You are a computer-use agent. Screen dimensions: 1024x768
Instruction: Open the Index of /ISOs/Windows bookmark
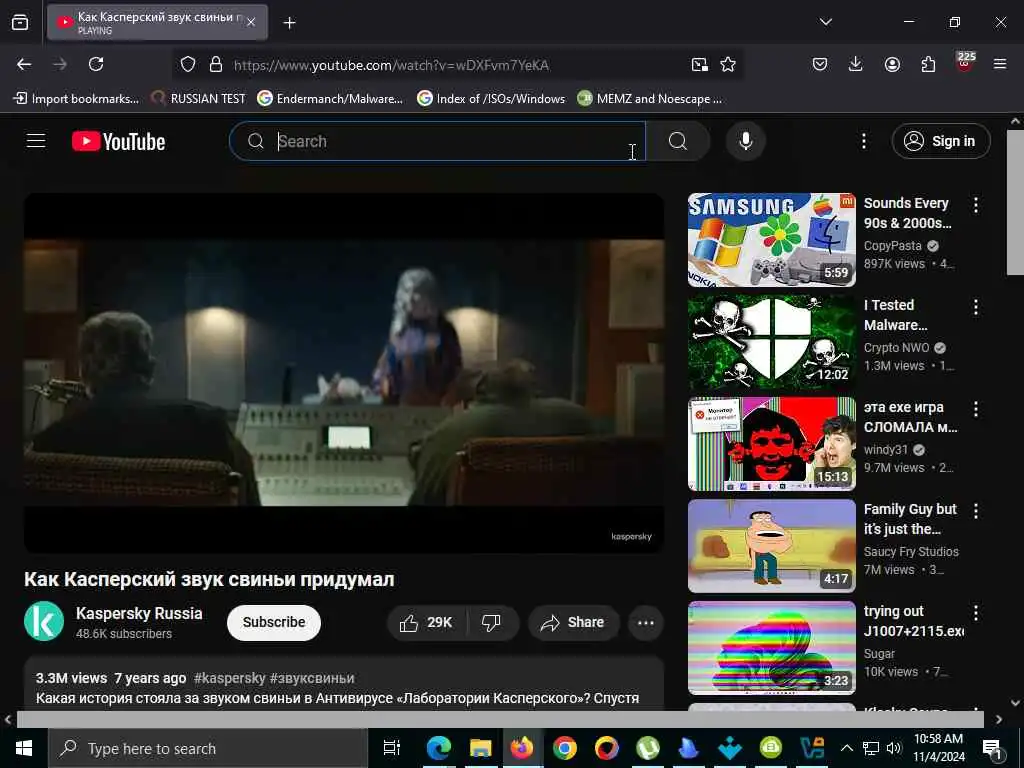click(x=491, y=99)
